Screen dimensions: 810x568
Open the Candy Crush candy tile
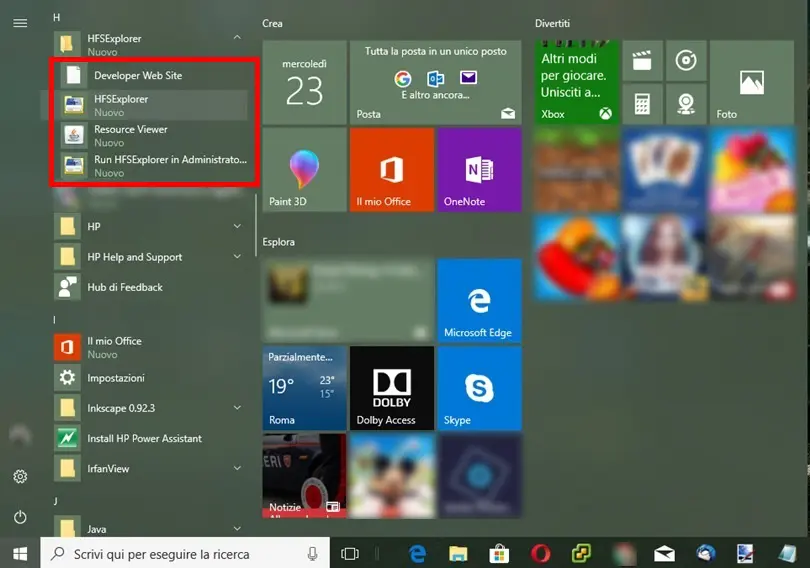pyautogui.click(x=752, y=169)
